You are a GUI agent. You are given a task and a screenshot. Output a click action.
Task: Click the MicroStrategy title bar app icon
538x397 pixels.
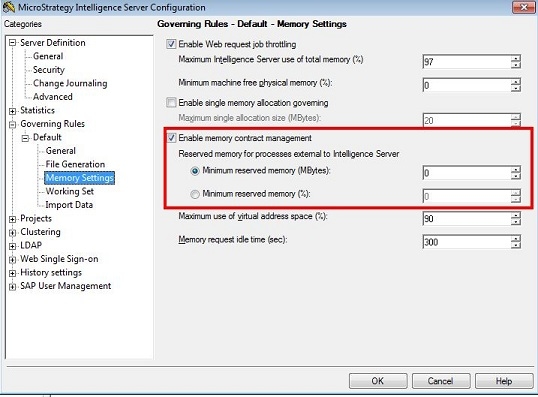tap(9, 7)
